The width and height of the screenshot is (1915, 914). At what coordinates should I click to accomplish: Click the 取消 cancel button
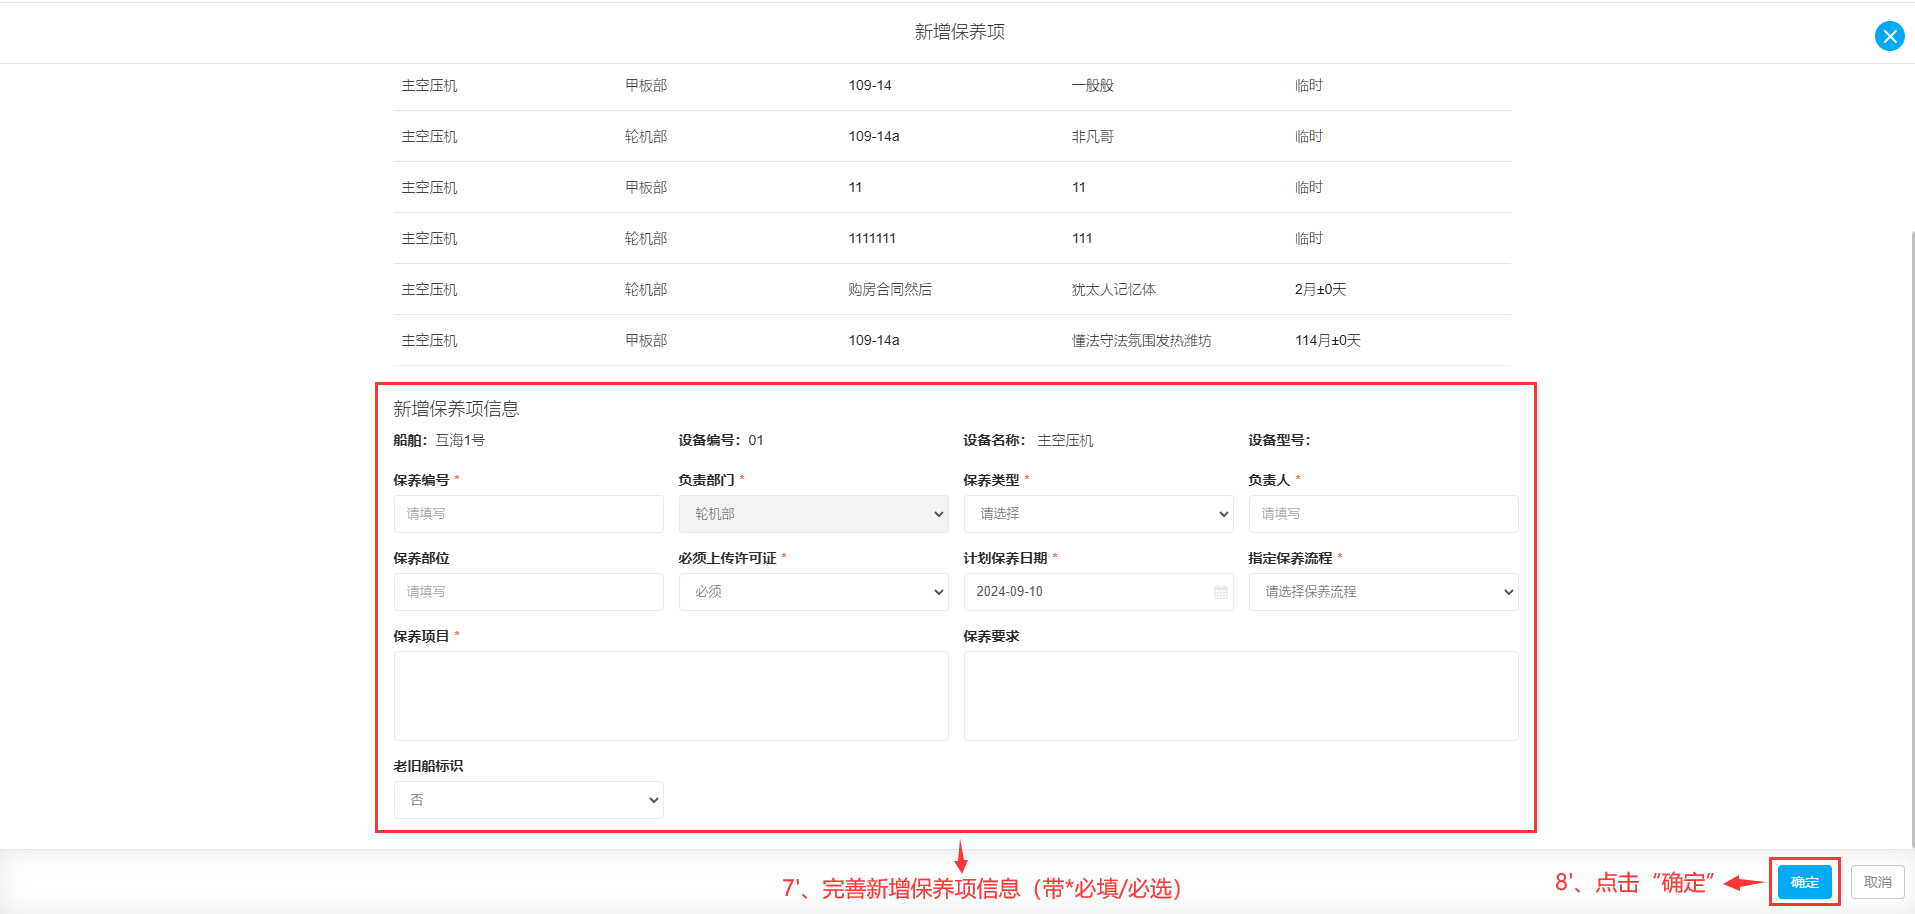pos(1877,882)
